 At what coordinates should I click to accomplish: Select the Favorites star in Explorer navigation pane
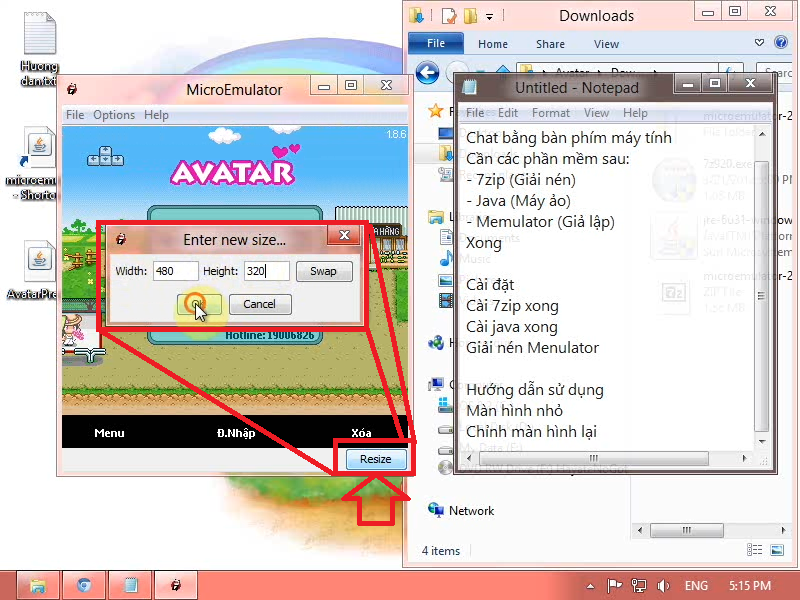435,110
